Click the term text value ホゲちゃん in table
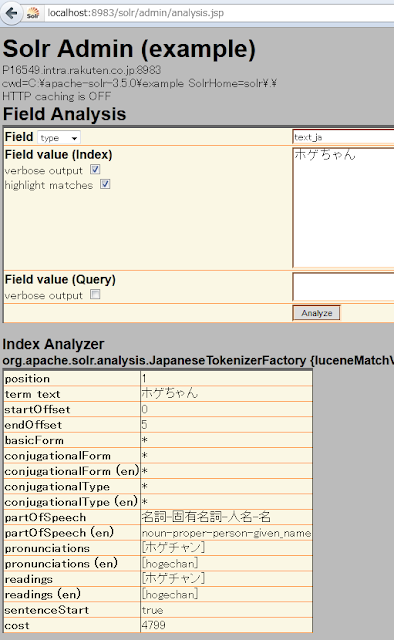The image size is (394, 640). pyautogui.click(x=169, y=393)
